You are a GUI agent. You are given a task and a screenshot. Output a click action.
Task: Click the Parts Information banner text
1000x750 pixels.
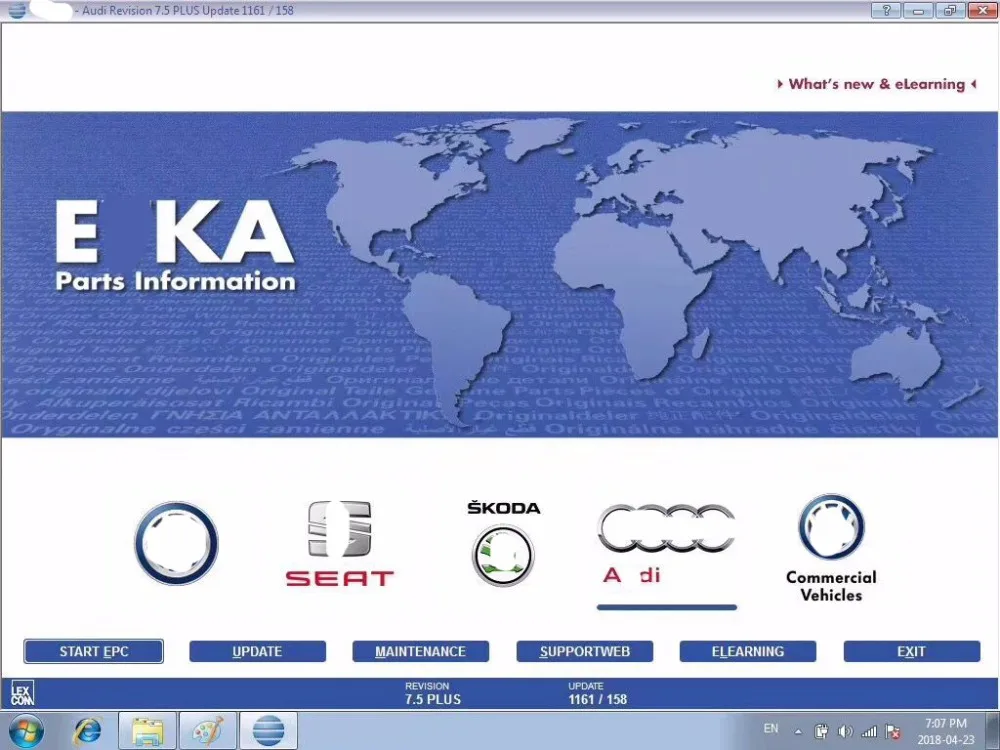pyautogui.click(x=175, y=281)
